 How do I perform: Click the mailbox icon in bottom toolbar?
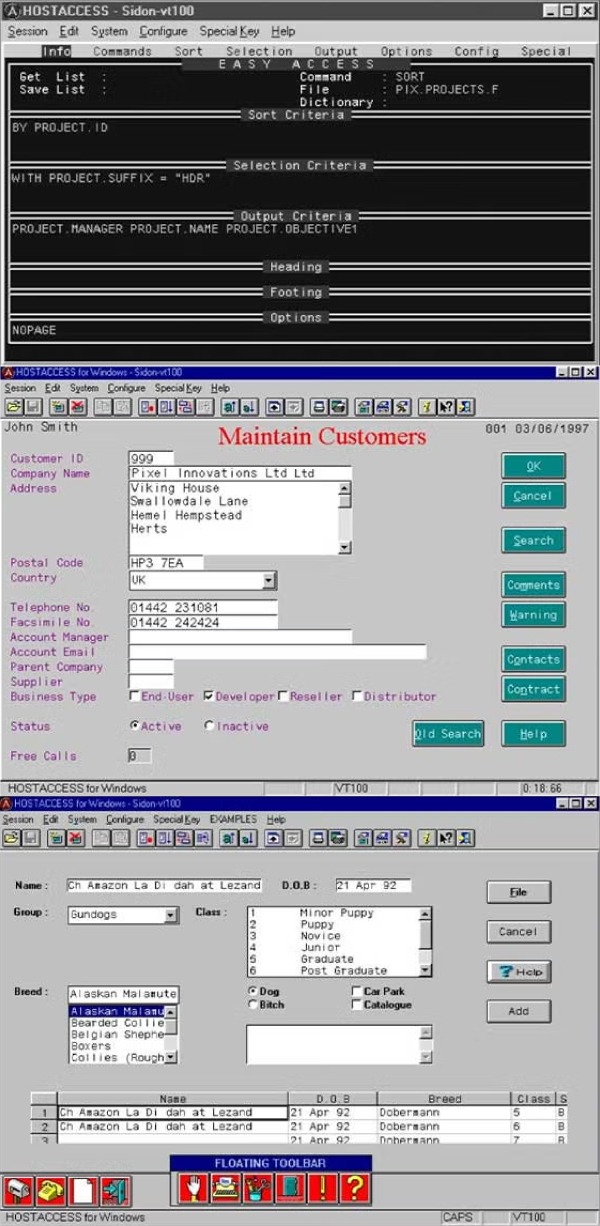click(19, 1191)
